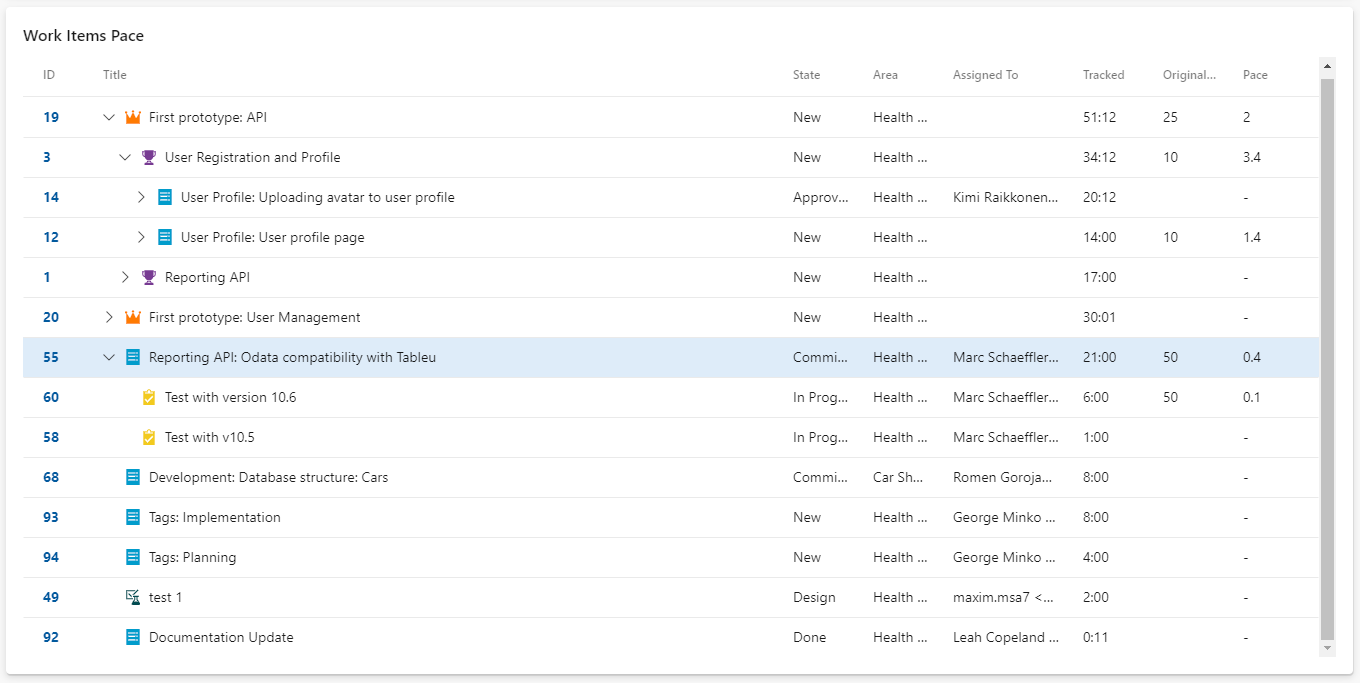
Task: Click the trophy icon beside User Registration and Profile
Action: click(x=149, y=157)
